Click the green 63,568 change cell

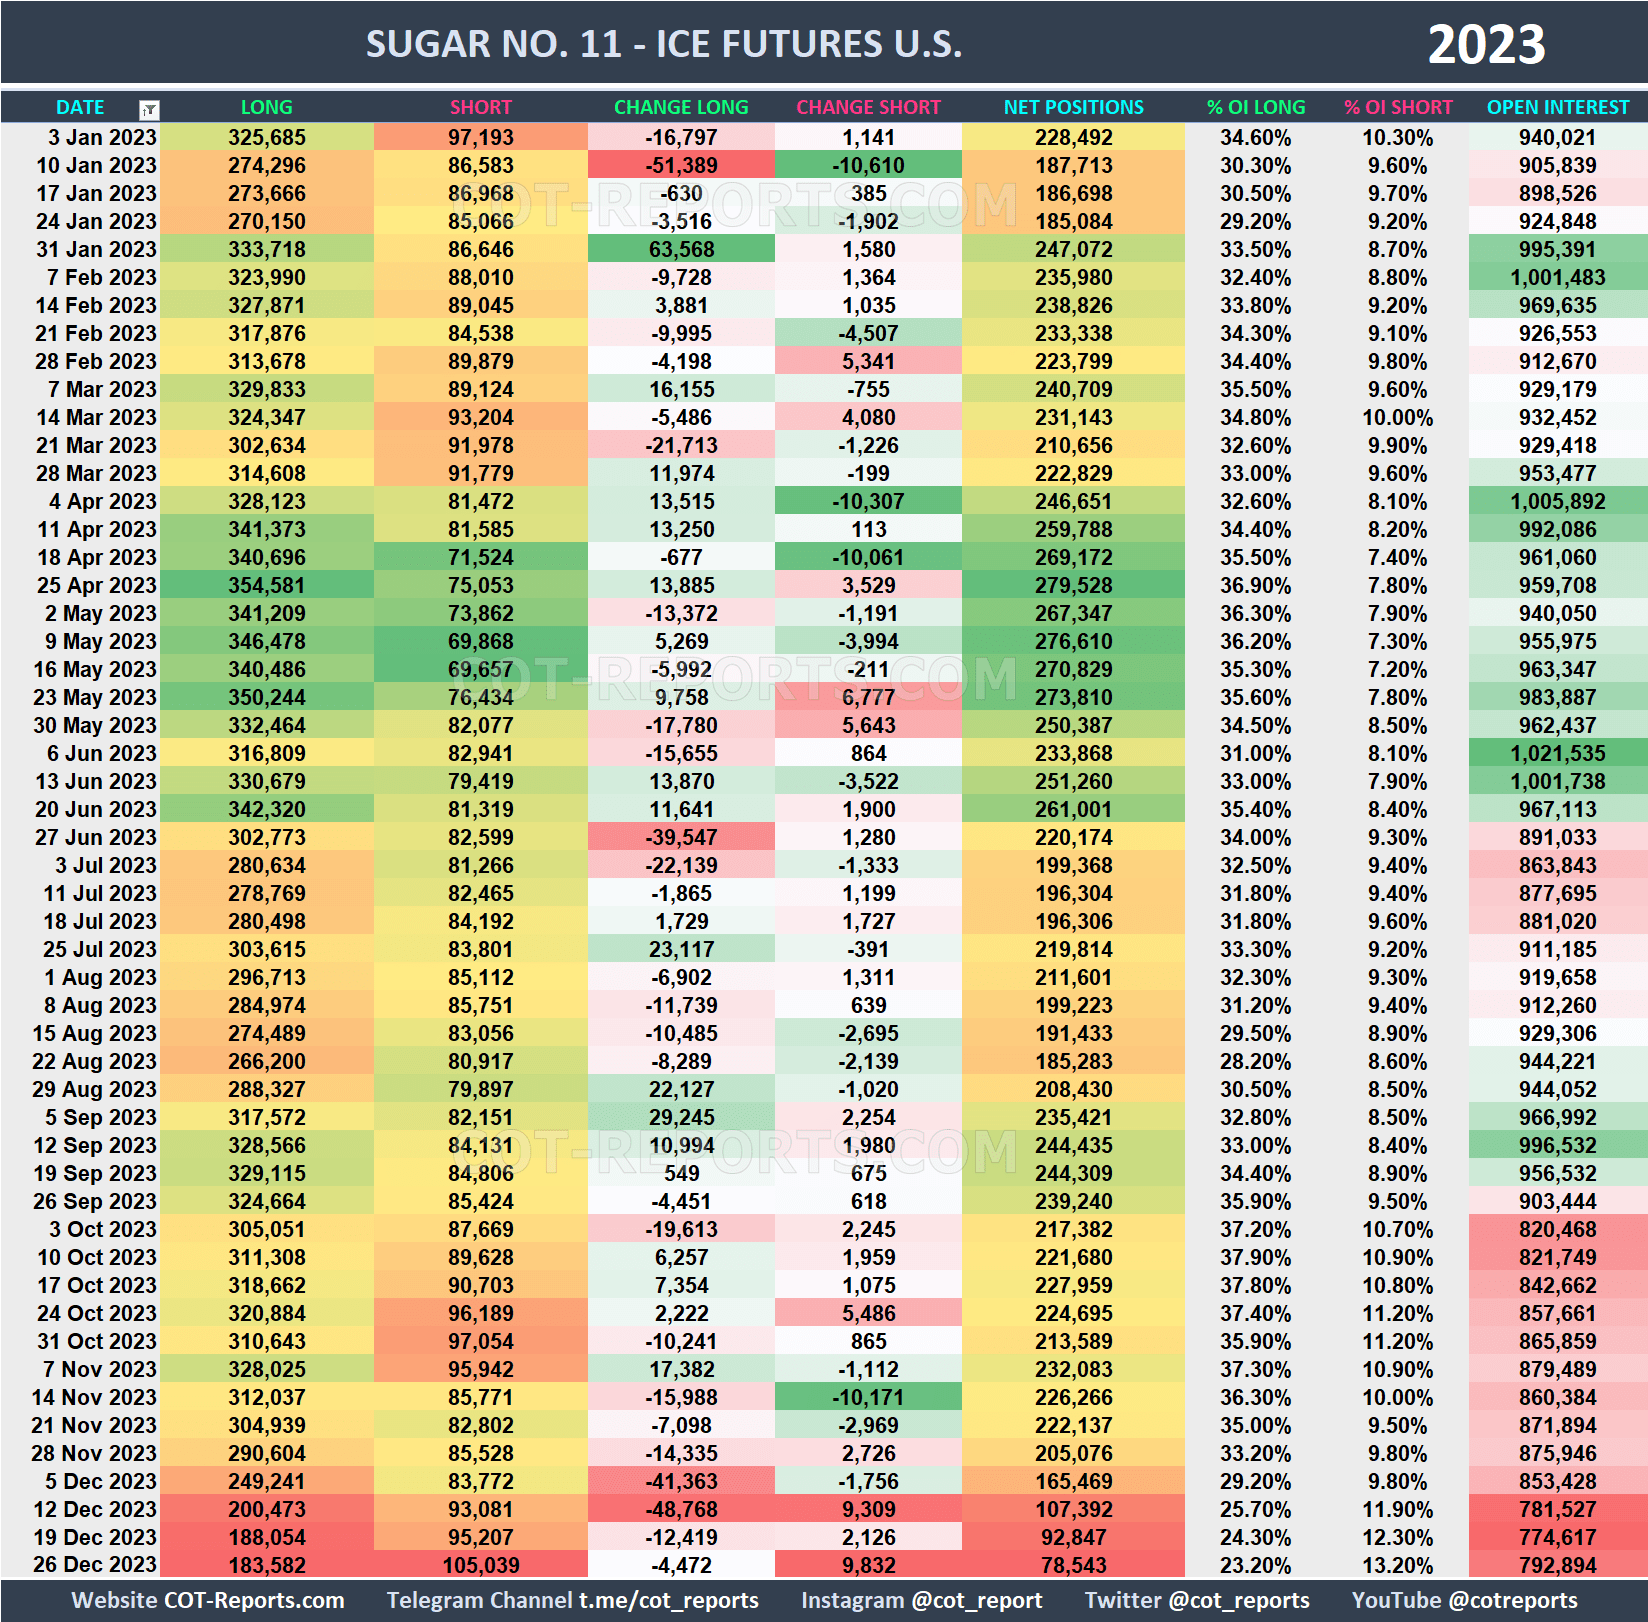click(x=681, y=249)
